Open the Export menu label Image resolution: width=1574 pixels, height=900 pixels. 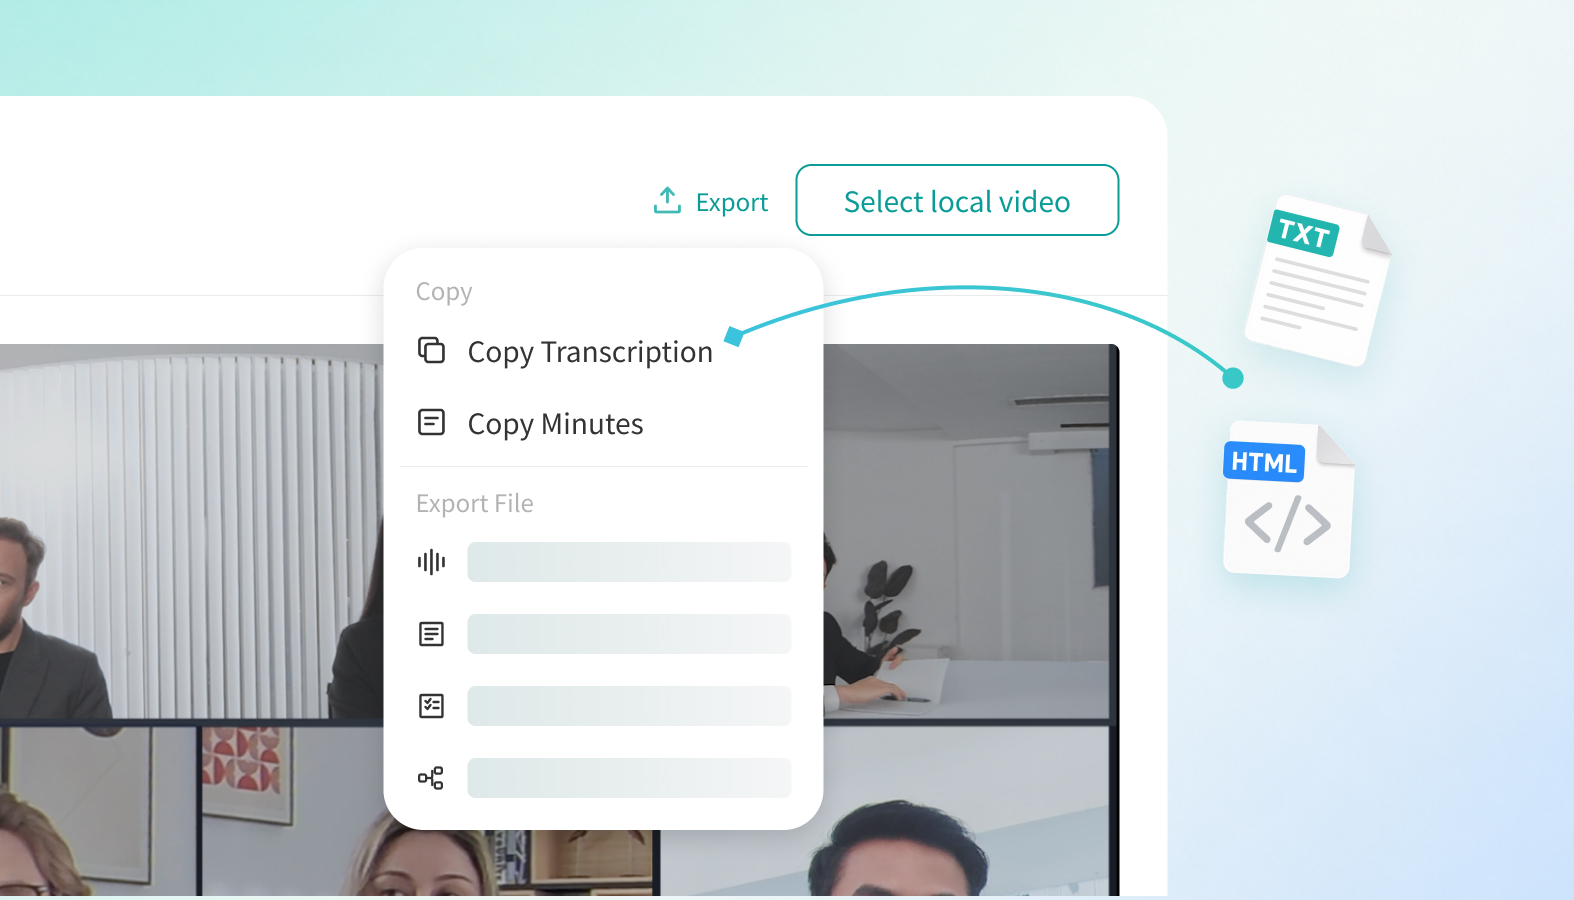pyautogui.click(x=732, y=202)
